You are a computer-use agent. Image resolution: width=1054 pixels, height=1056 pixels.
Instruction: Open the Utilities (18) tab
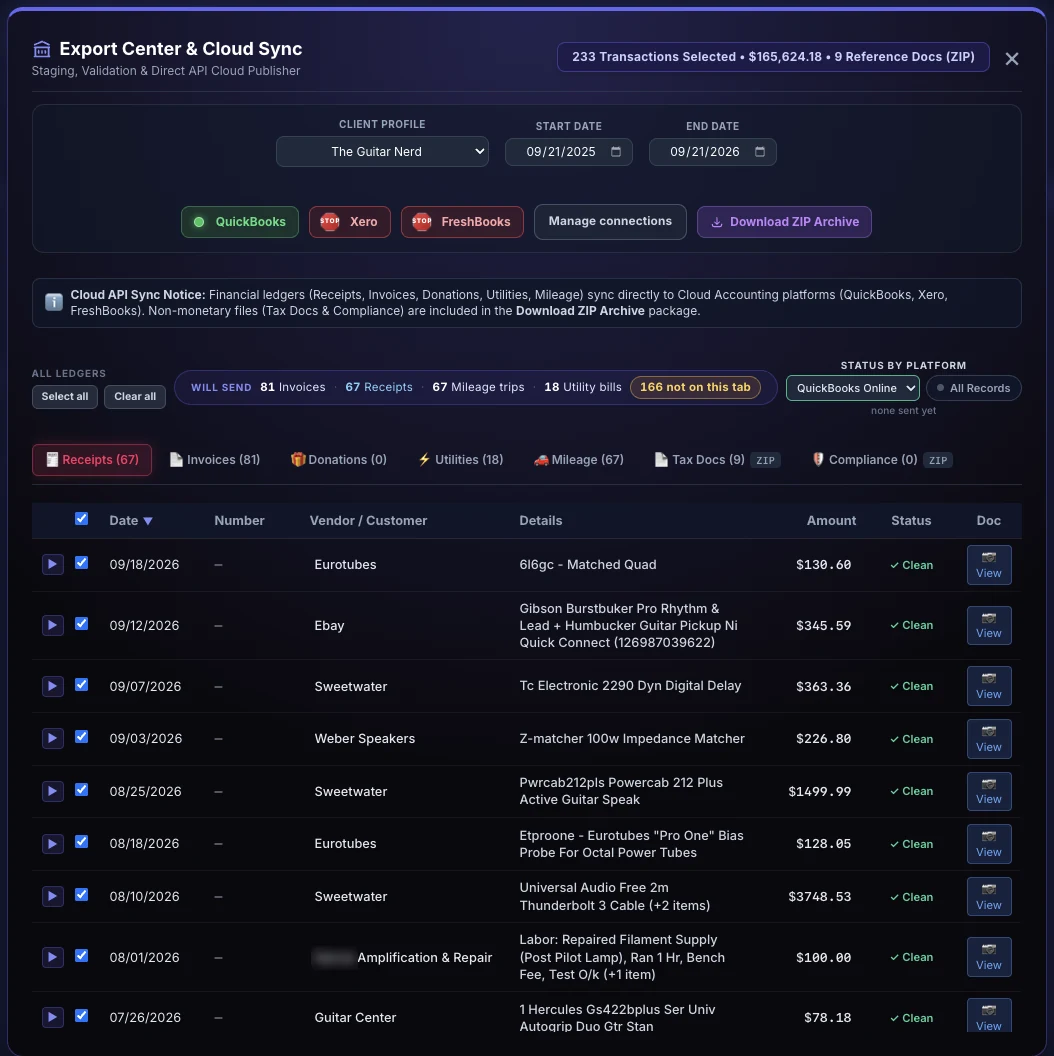(x=461, y=460)
